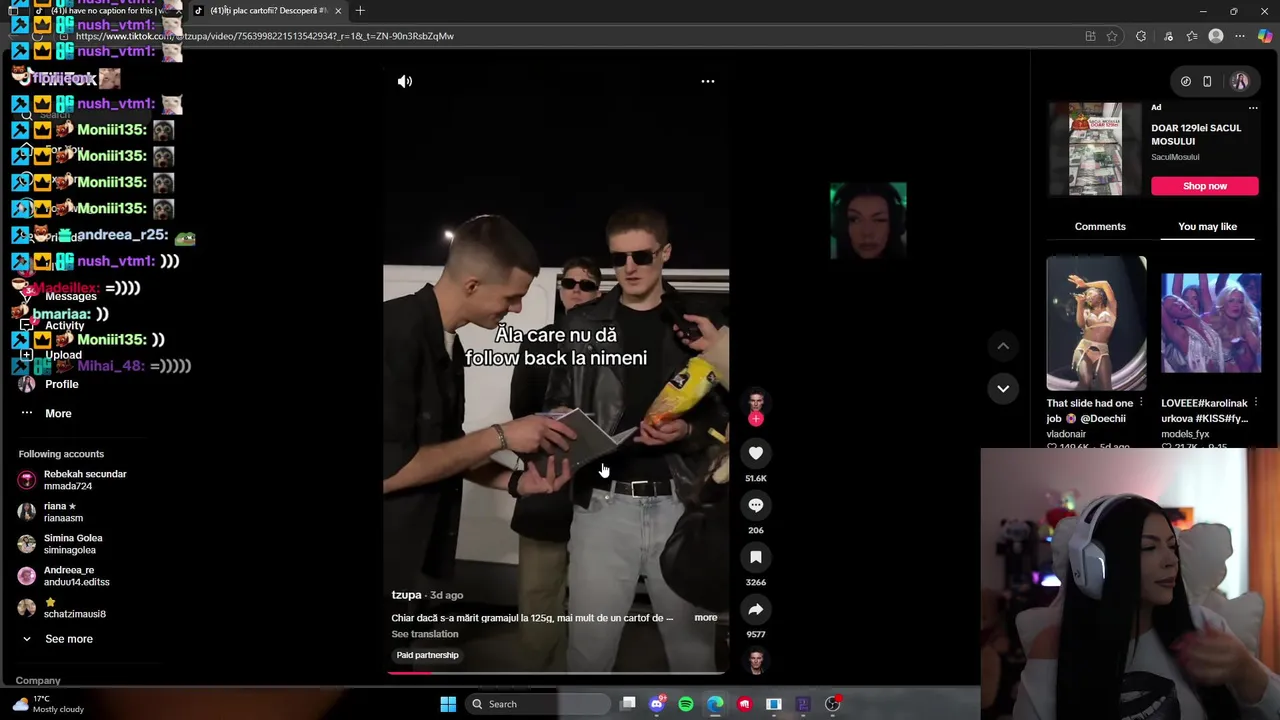Open vladonair creator name link

point(1066,434)
